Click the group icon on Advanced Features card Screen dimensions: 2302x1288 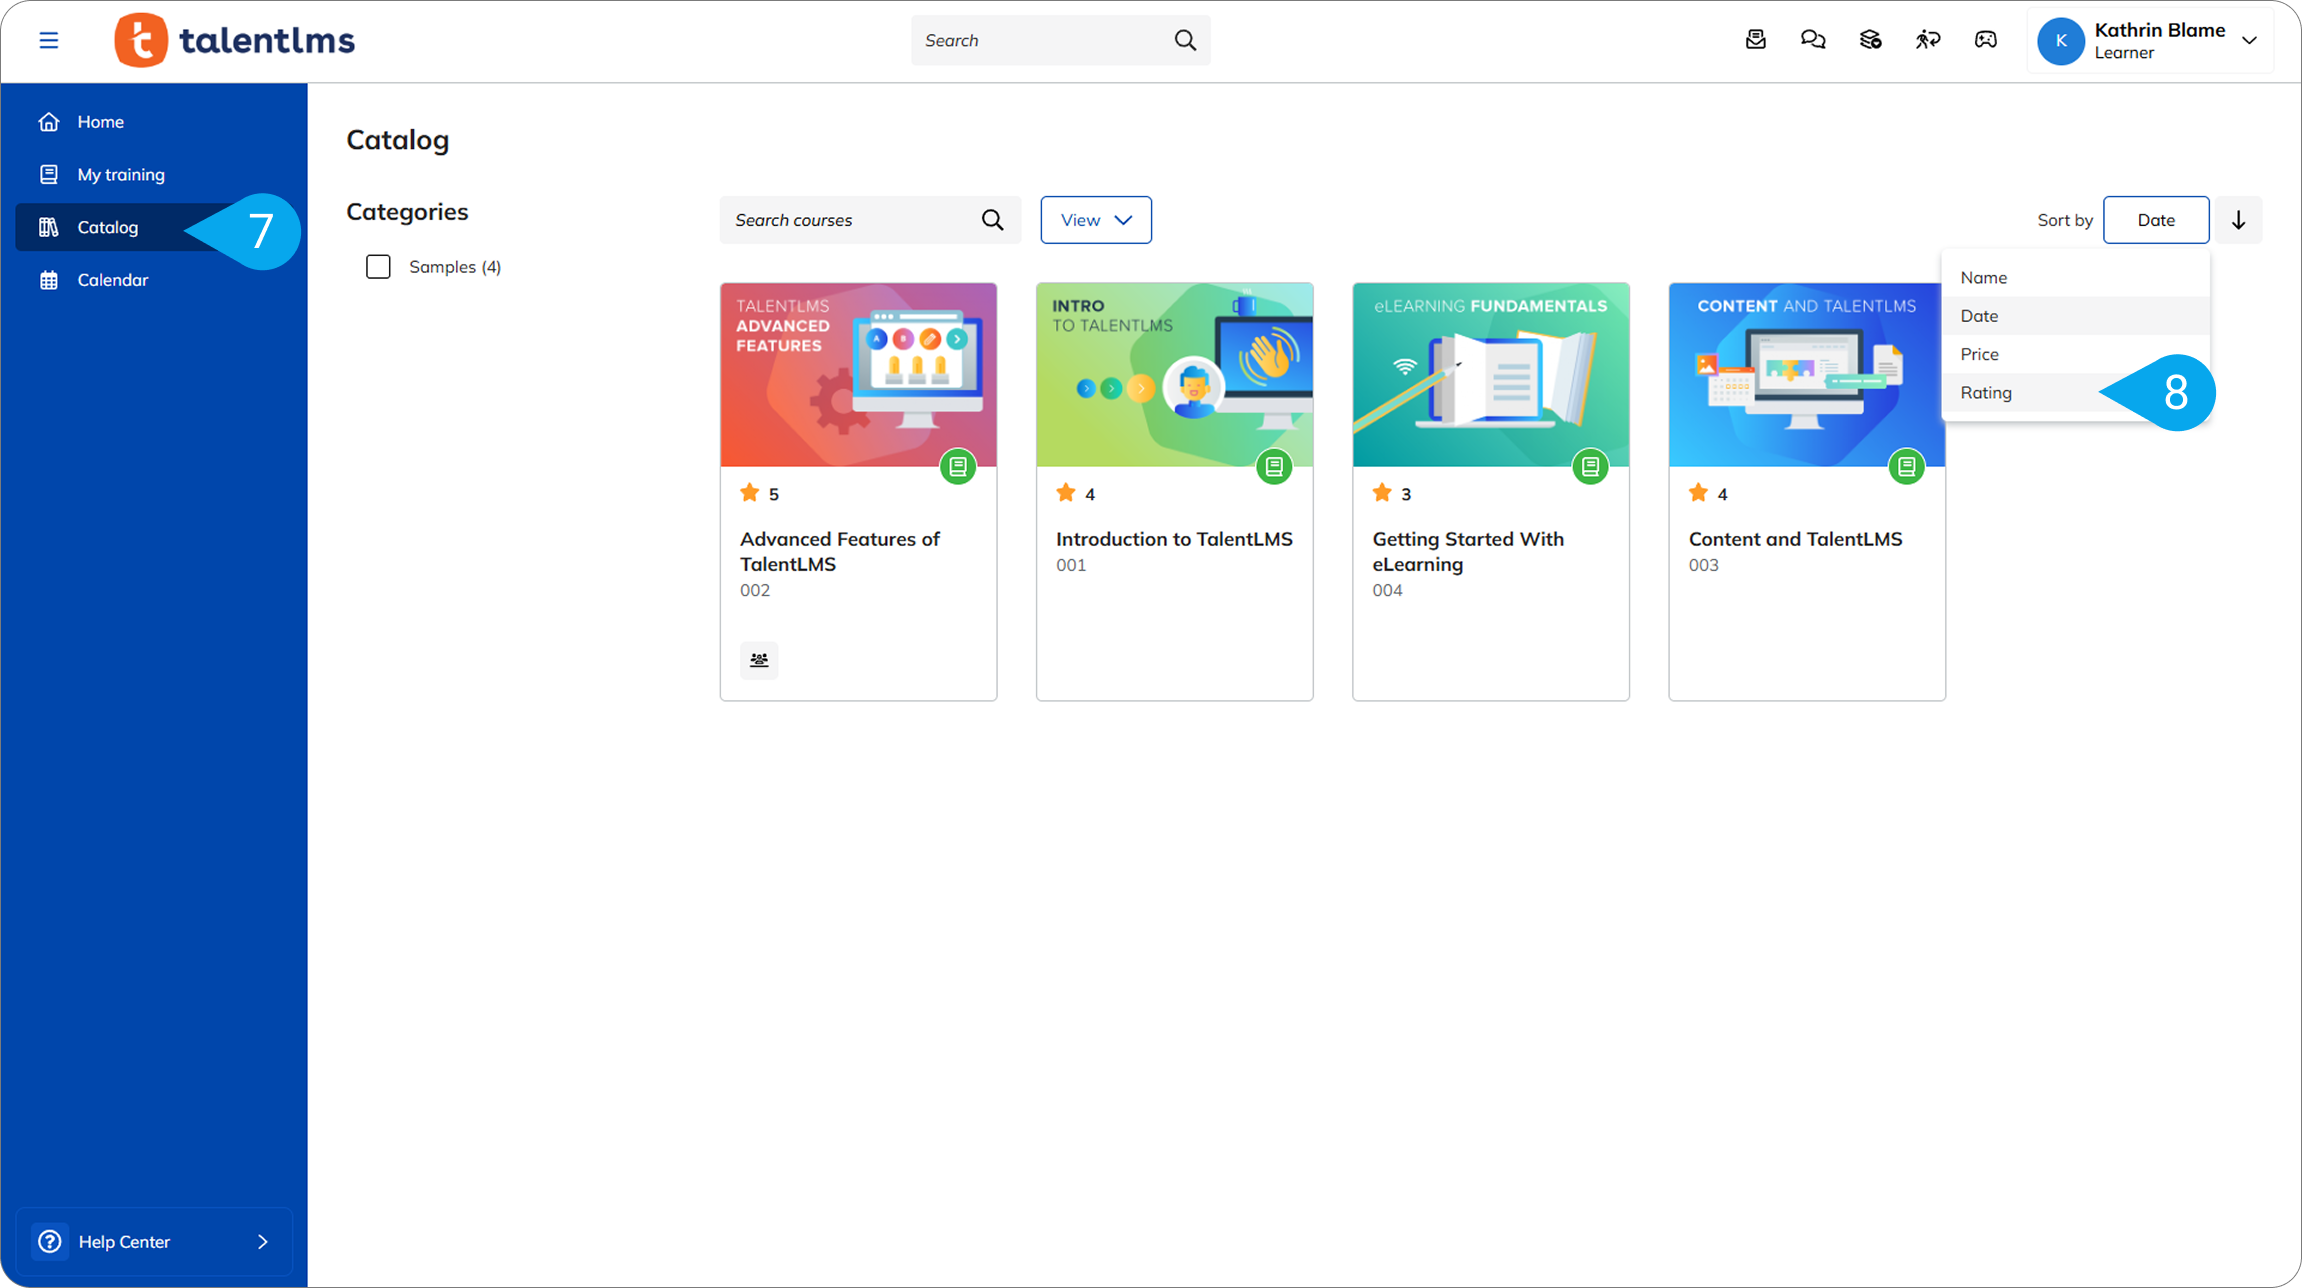[x=759, y=660]
